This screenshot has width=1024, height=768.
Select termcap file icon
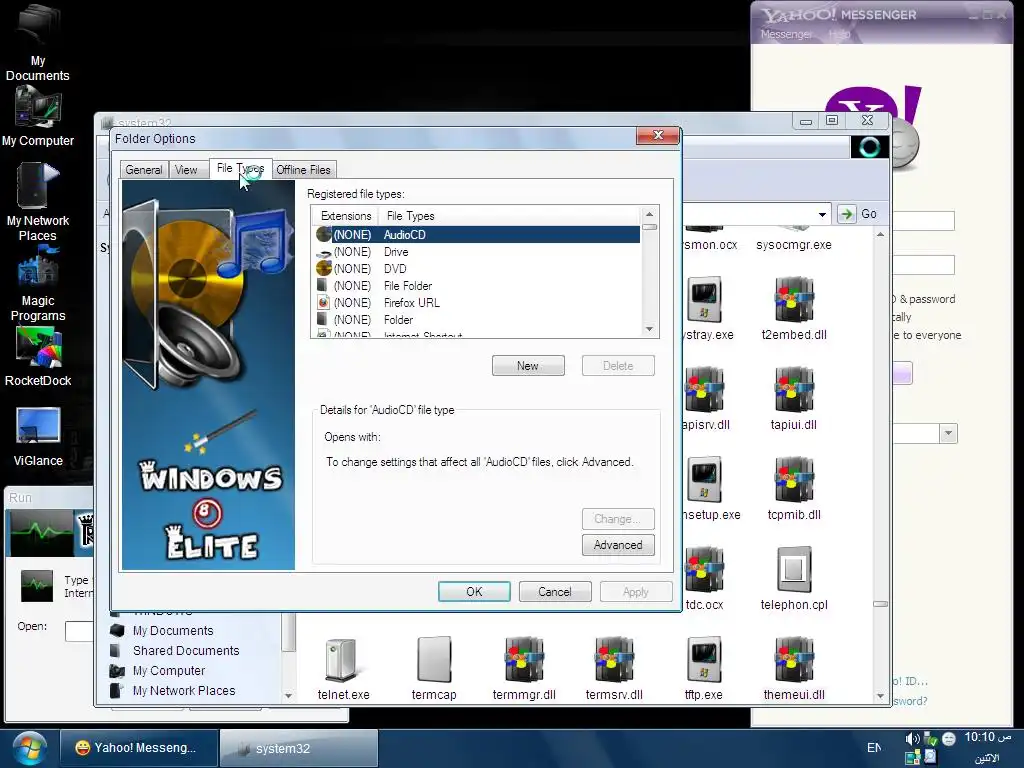(434, 669)
